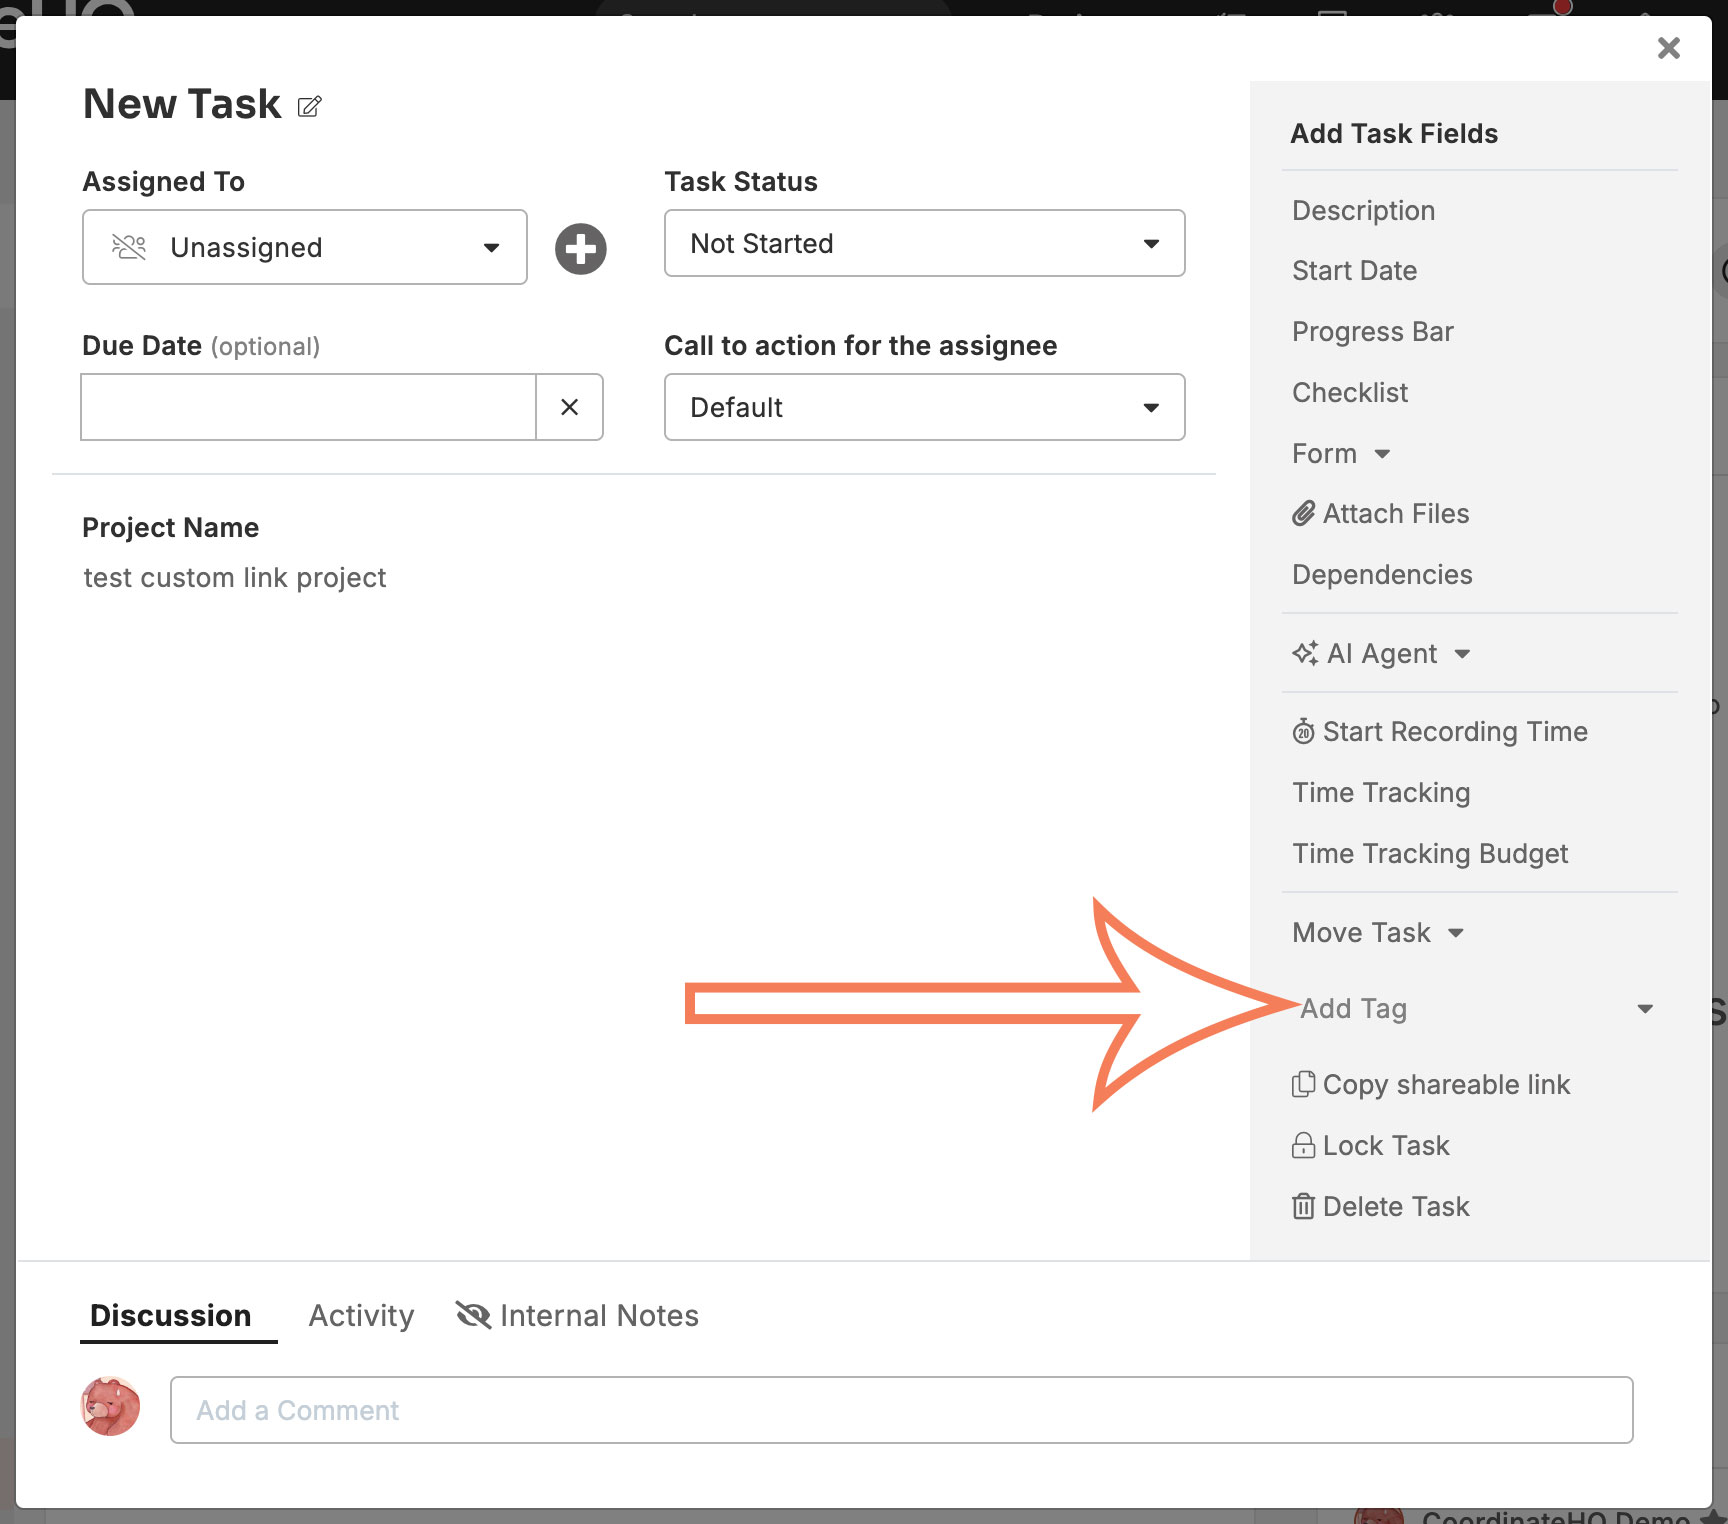The height and width of the screenshot is (1524, 1728).
Task: Edit the New Task title pencil icon
Action: point(309,106)
